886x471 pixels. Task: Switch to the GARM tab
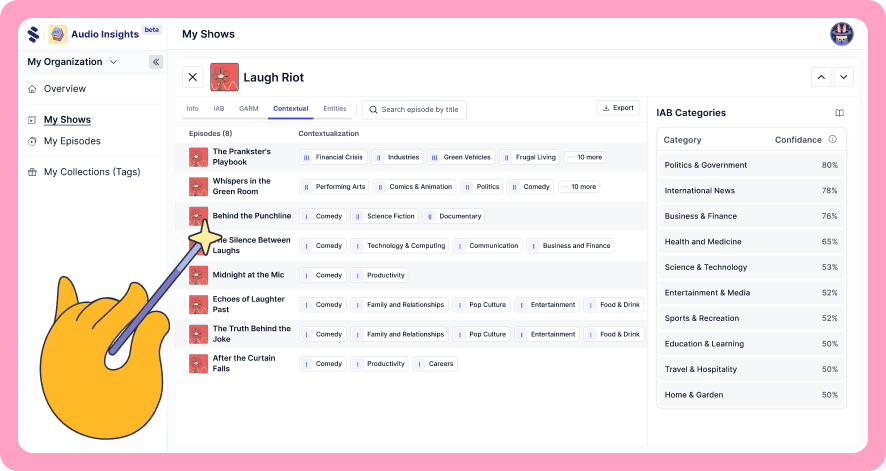[249, 108]
